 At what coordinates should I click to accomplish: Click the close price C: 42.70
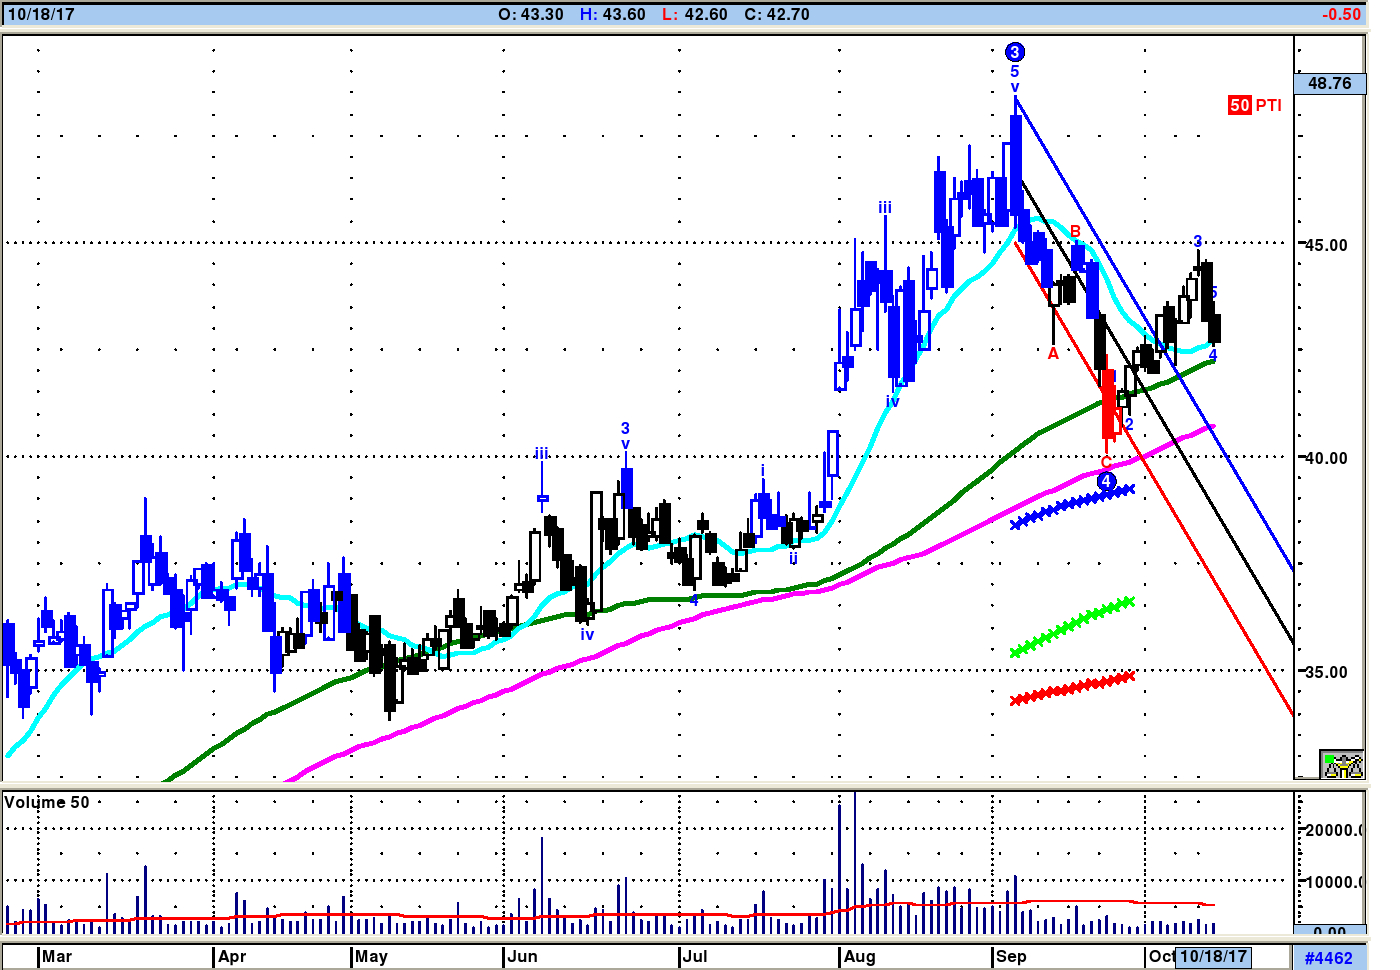point(777,15)
